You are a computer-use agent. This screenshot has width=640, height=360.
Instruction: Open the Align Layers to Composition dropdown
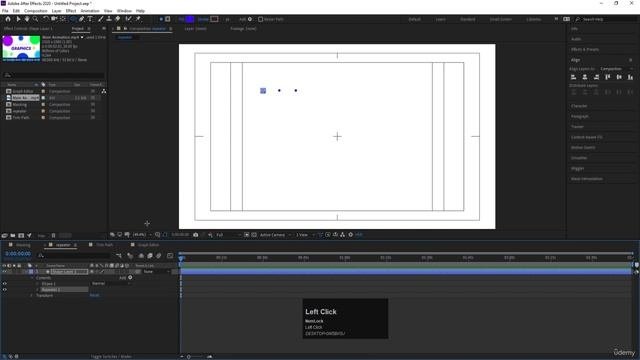click(x=616, y=69)
